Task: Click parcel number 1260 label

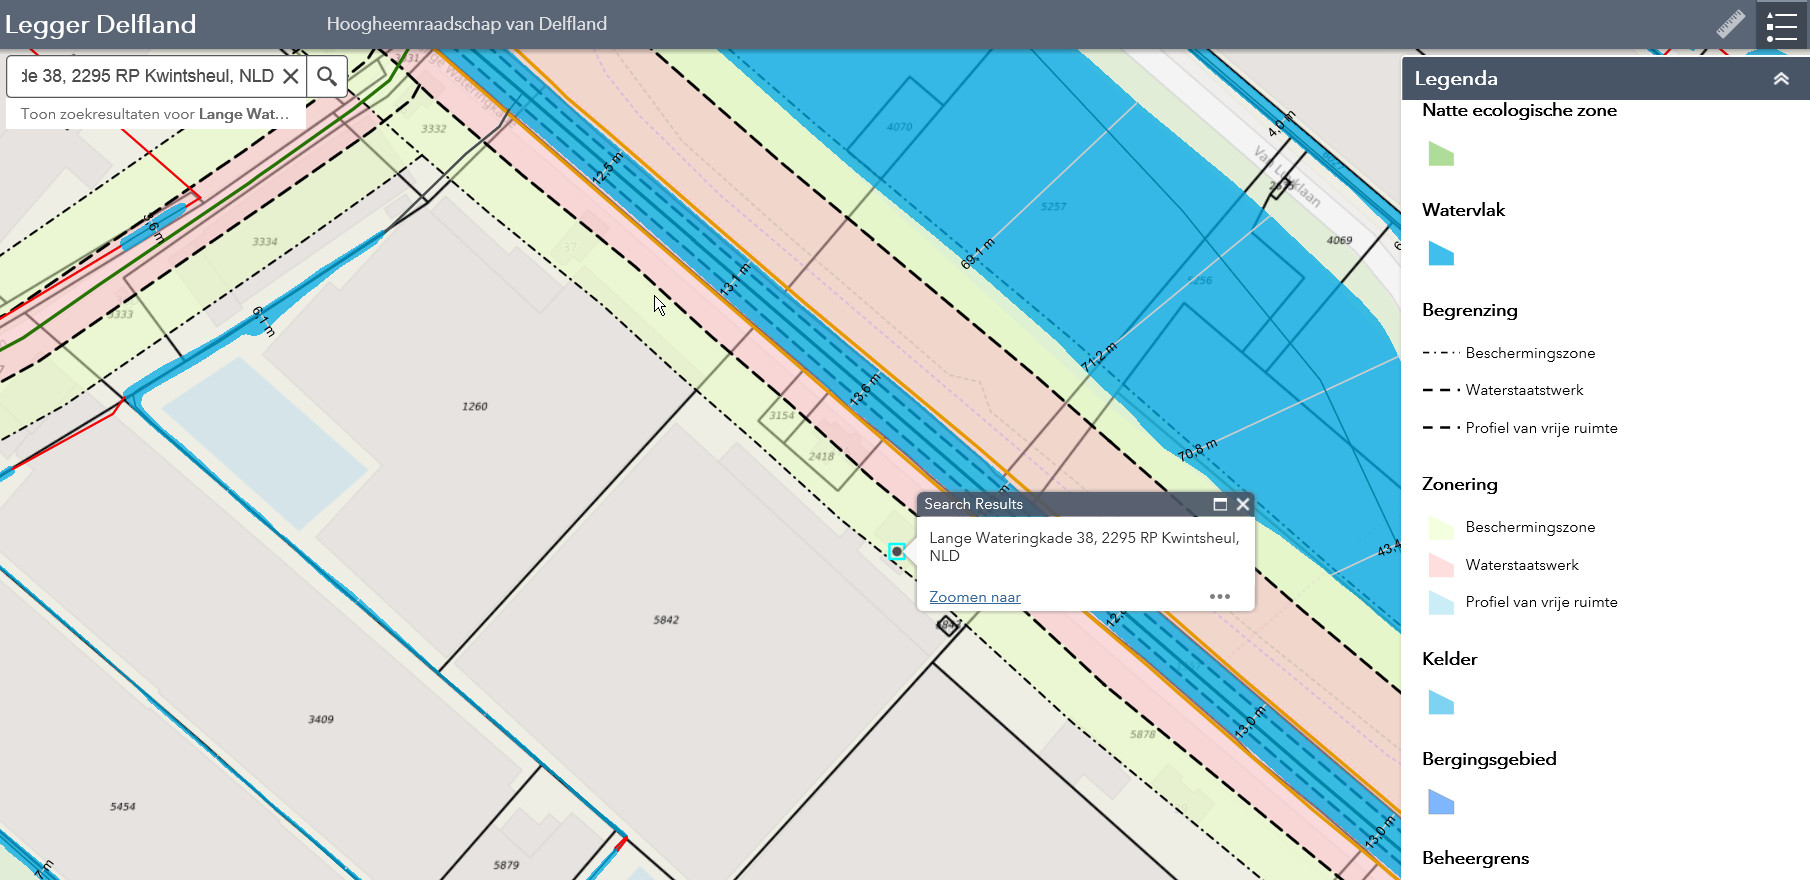Action: pos(475,406)
